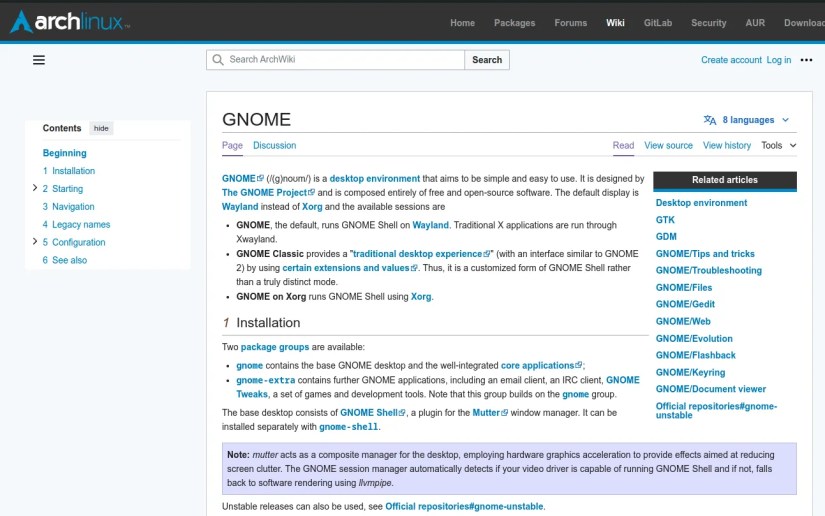
Task: Click the Log in link
Action: (x=779, y=60)
